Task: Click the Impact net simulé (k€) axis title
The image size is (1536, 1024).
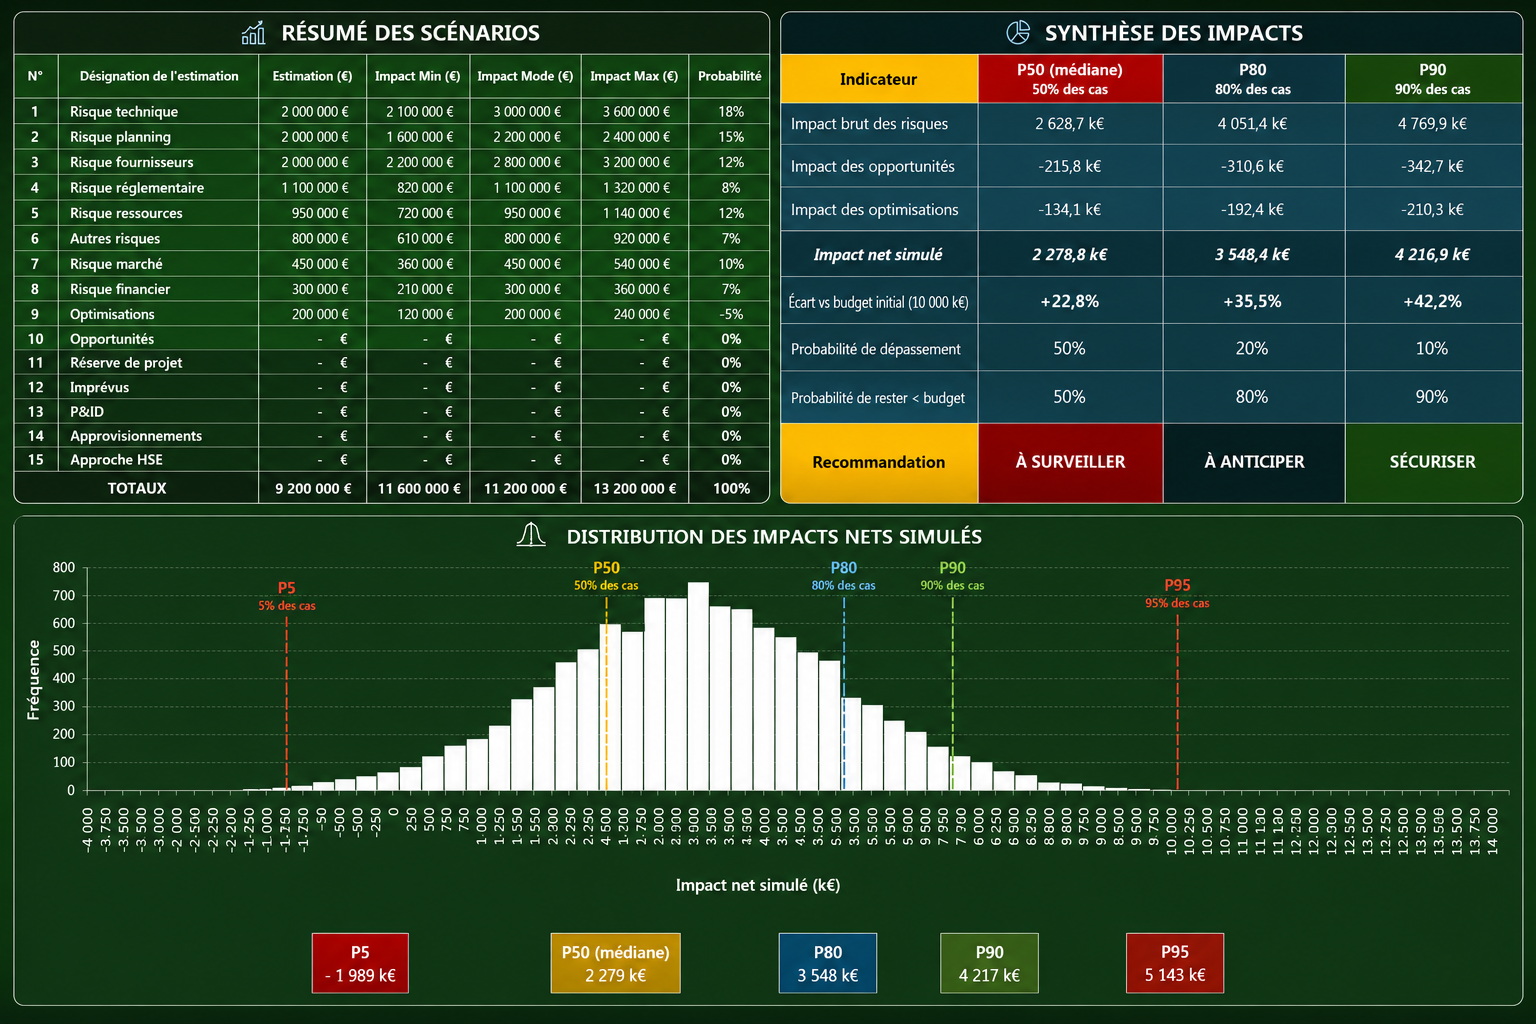Action: tap(757, 885)
